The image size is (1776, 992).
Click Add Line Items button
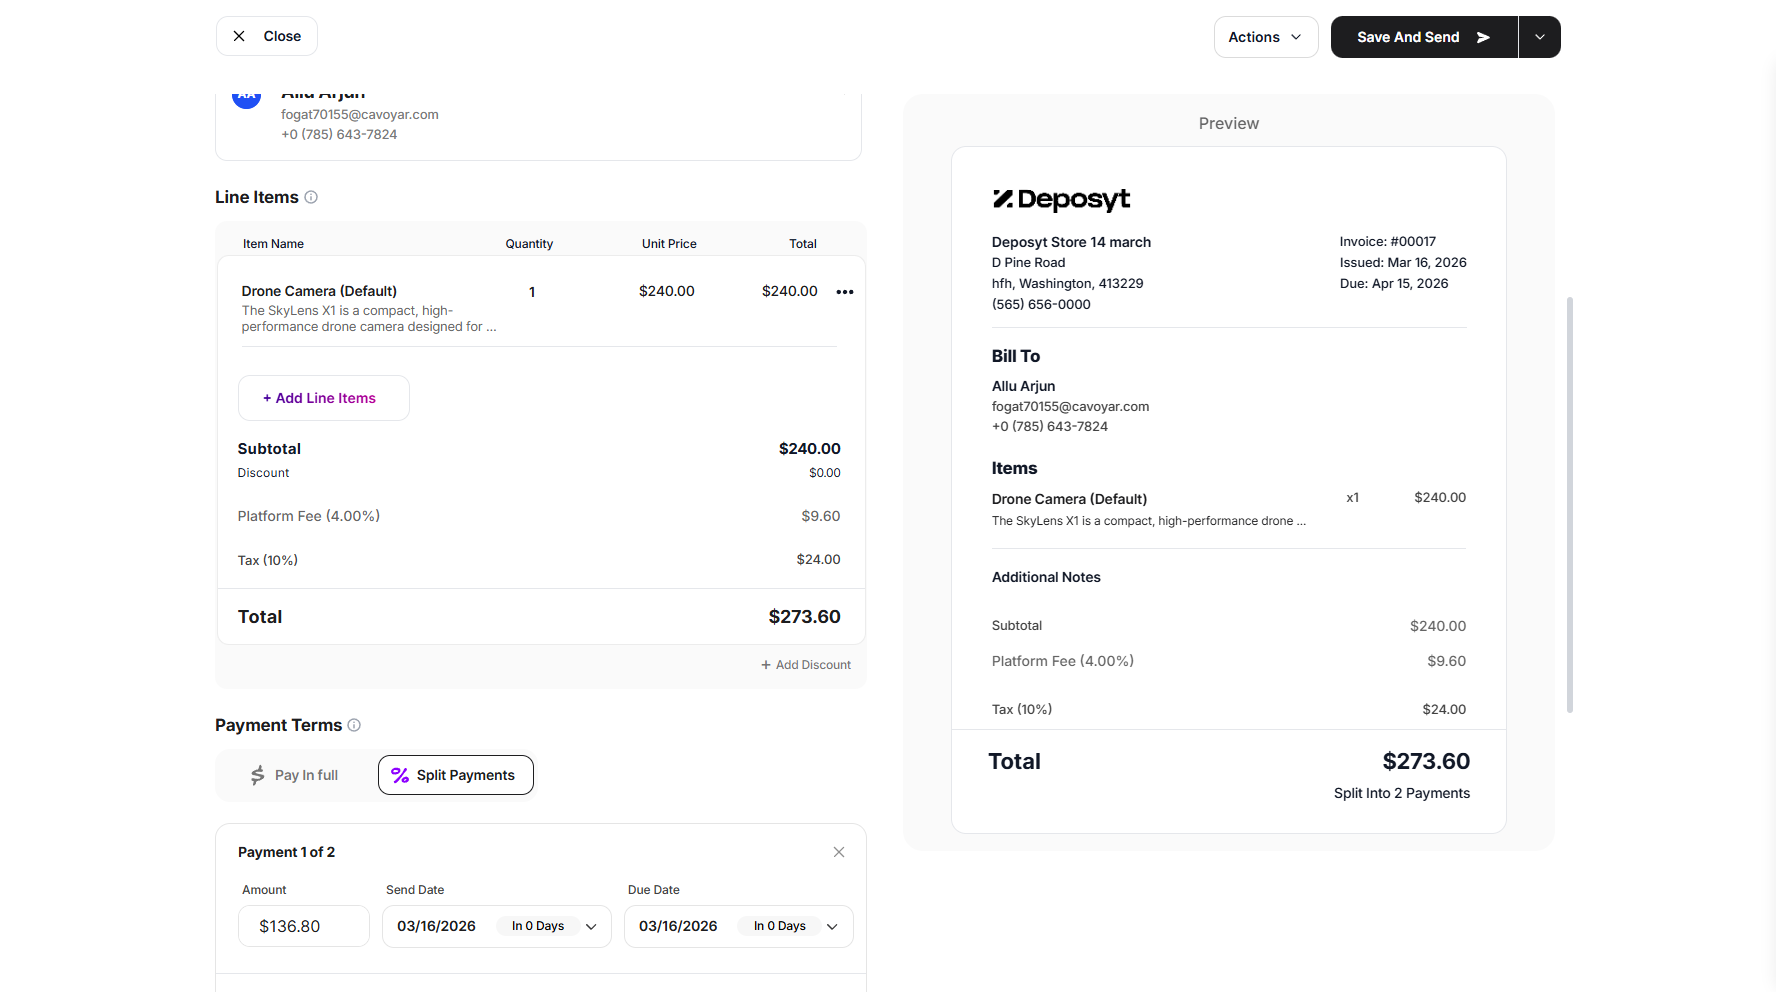tap(324, 398)
